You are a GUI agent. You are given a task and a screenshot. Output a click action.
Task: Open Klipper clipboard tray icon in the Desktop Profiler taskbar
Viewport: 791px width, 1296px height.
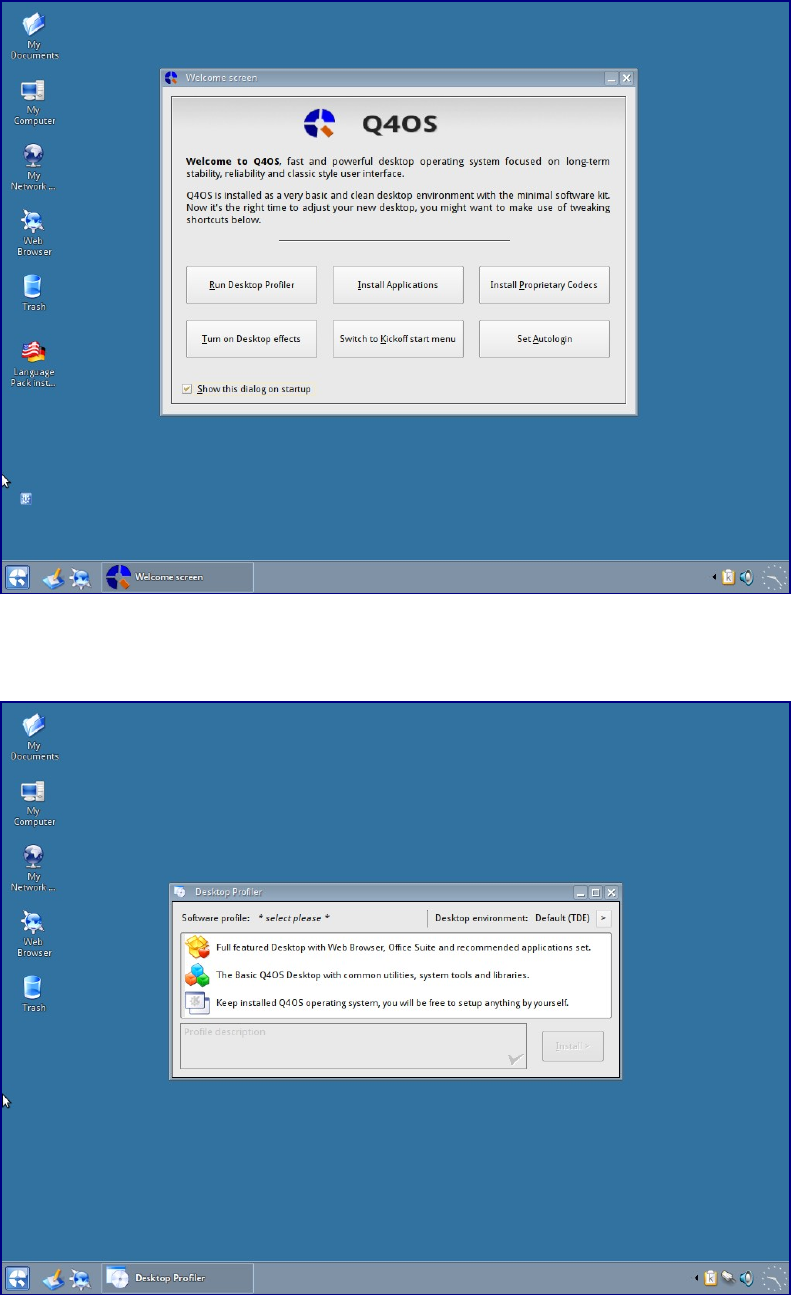pos(712,1278)
